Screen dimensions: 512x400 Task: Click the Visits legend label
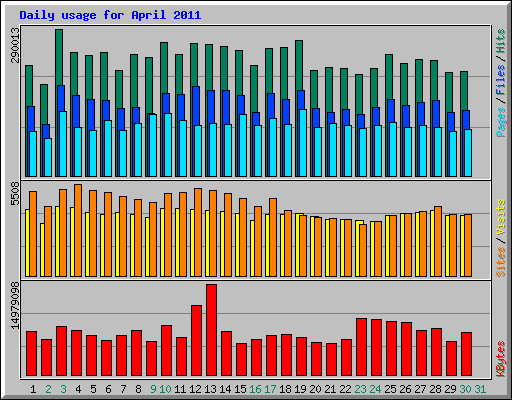501,217
